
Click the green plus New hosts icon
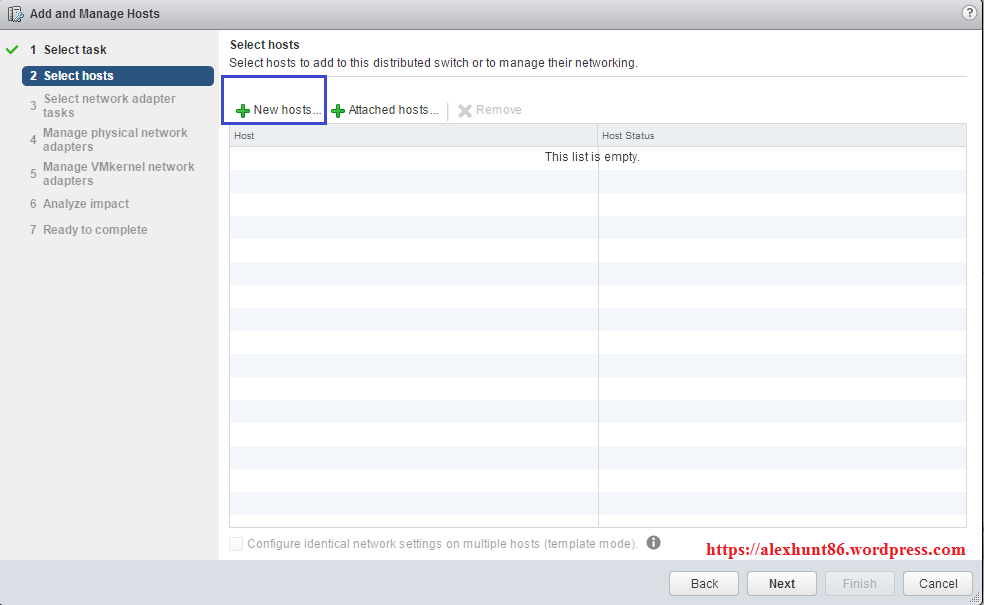coord(243,111)
